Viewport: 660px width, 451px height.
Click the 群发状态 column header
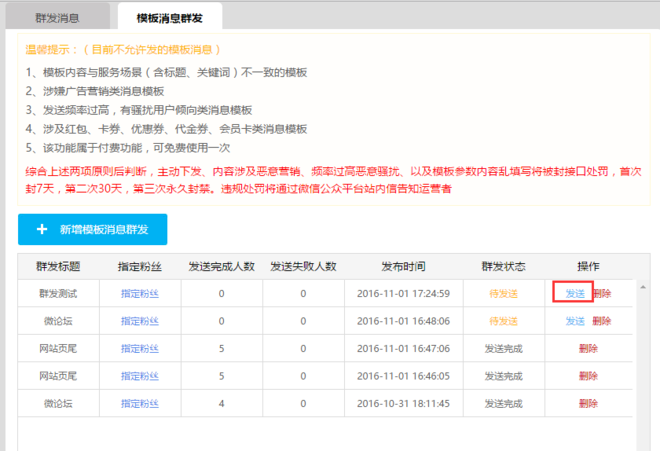(x=503, y=266)
